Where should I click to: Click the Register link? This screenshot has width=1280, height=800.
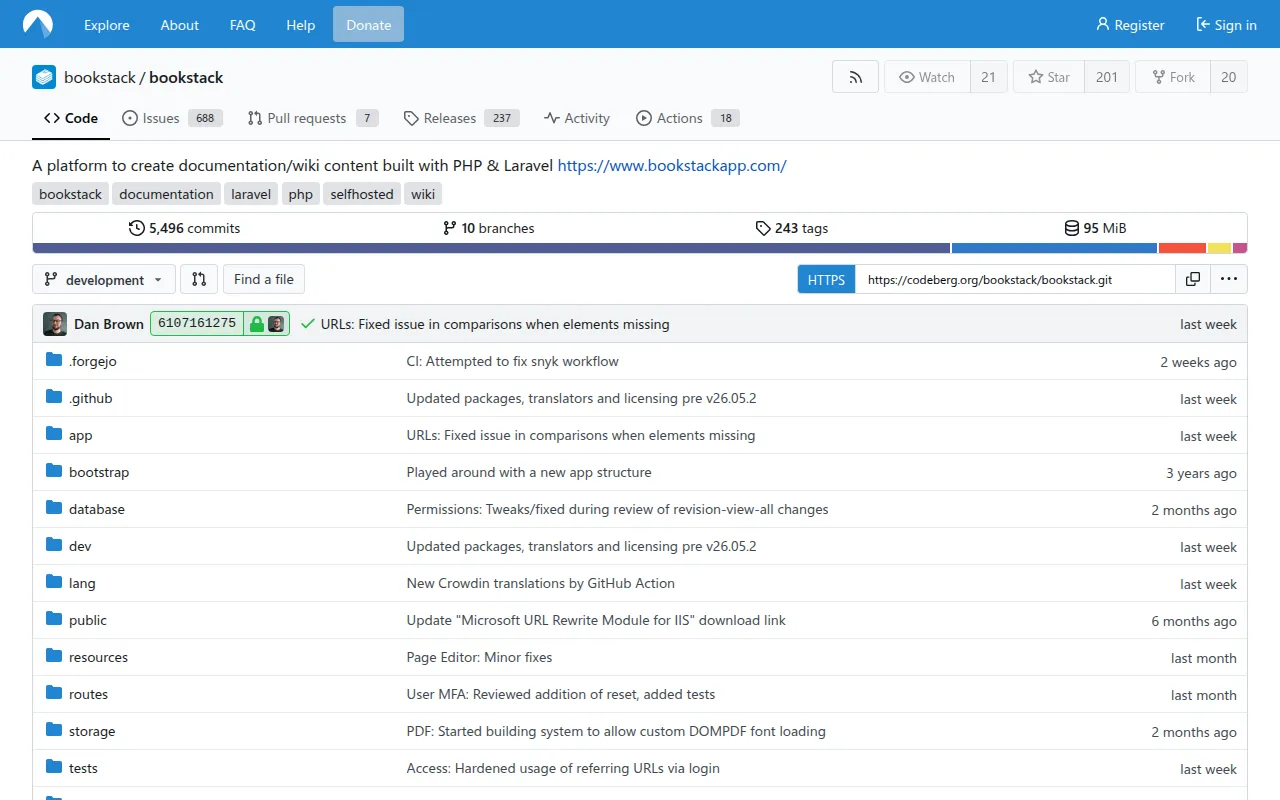click(1130, 25)
